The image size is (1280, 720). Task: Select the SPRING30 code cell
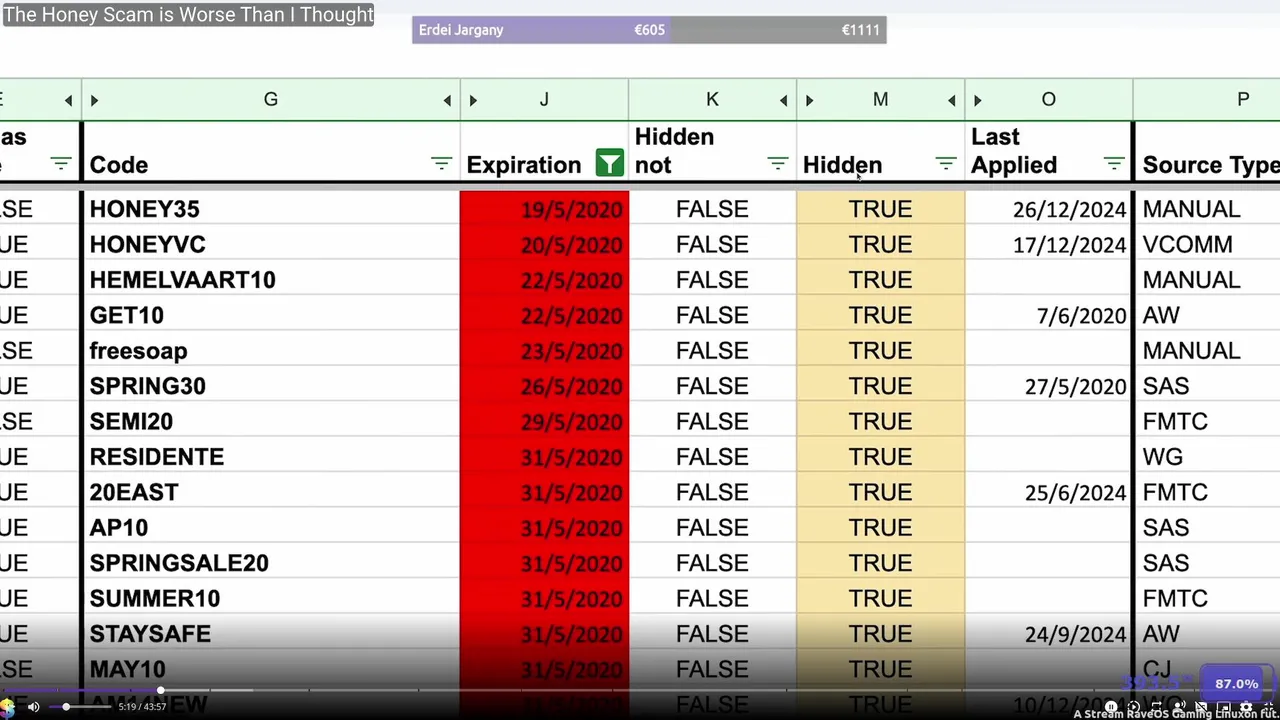click(270, 386)
